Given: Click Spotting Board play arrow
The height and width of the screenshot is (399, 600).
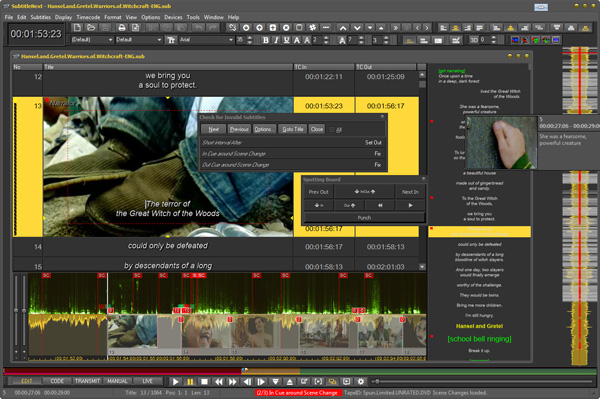Looking at the screenshot, I should [x=410, y=205].
